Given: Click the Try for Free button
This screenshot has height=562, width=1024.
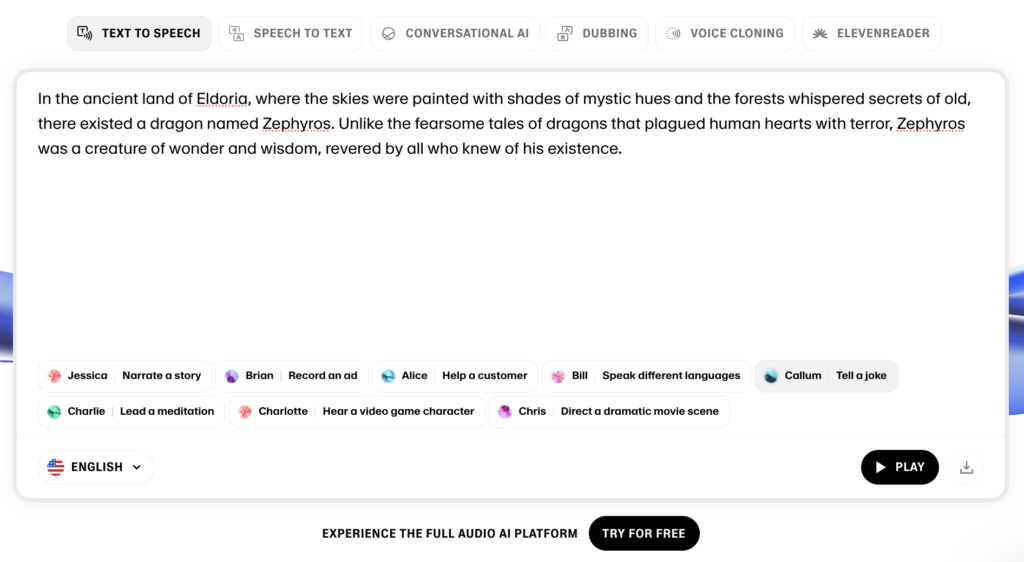Looking at the screenshot, I should (x=643, y=533).
